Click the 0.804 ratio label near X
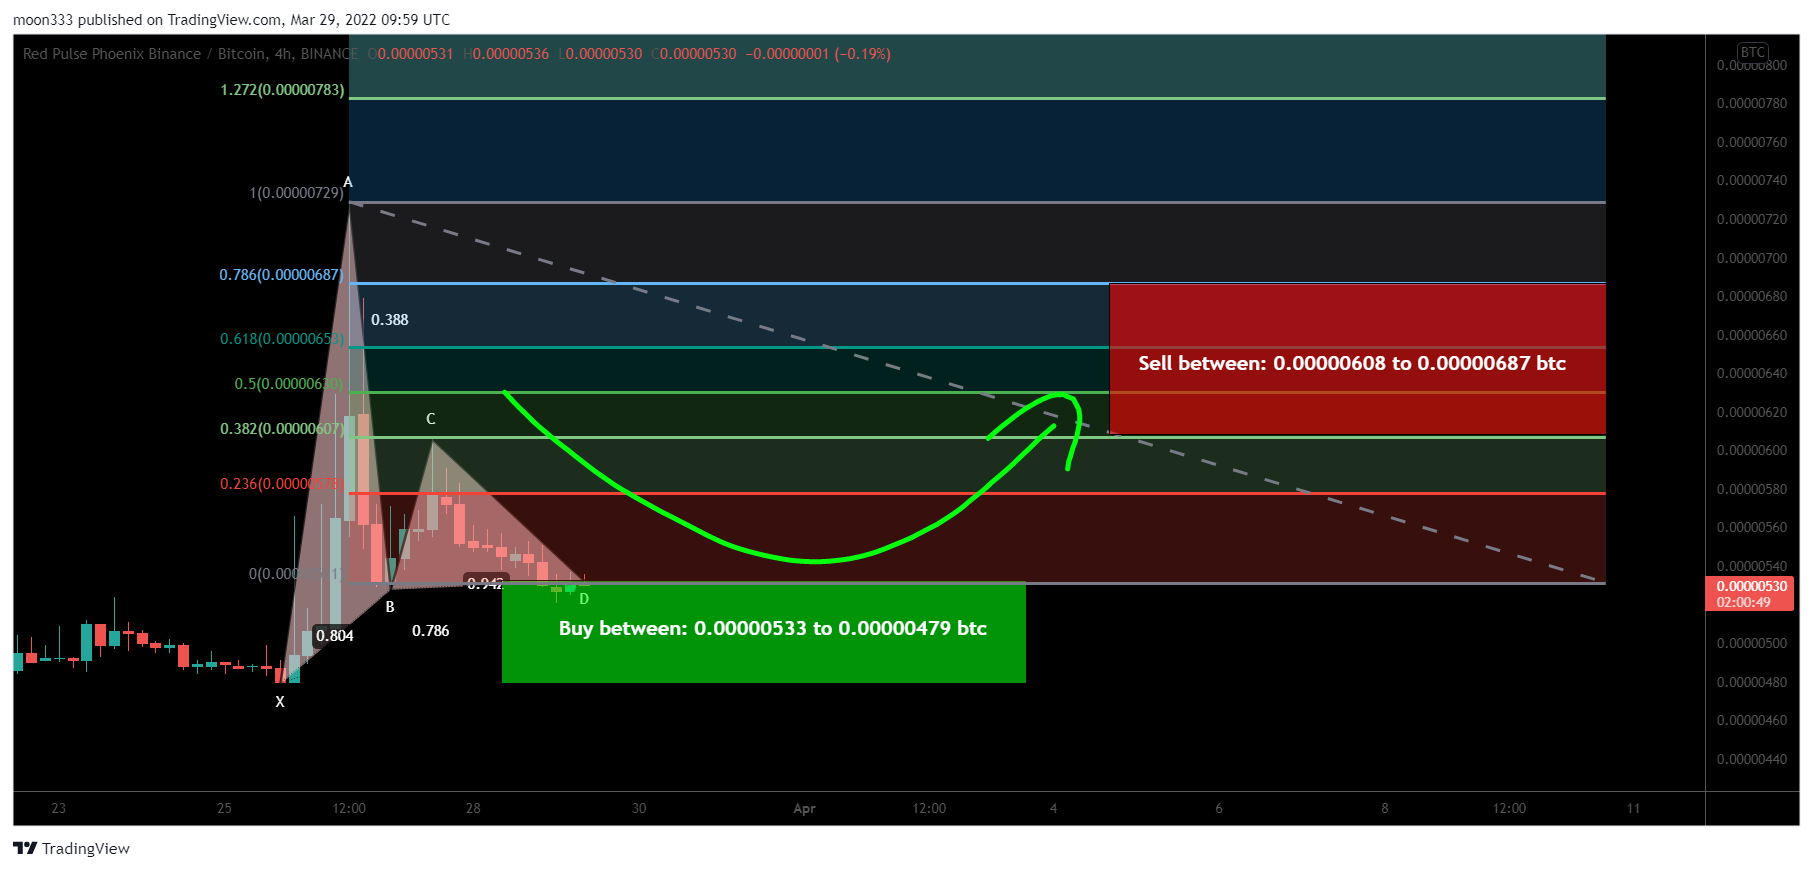The image size is (1813, 870). [x=334, y=636]
